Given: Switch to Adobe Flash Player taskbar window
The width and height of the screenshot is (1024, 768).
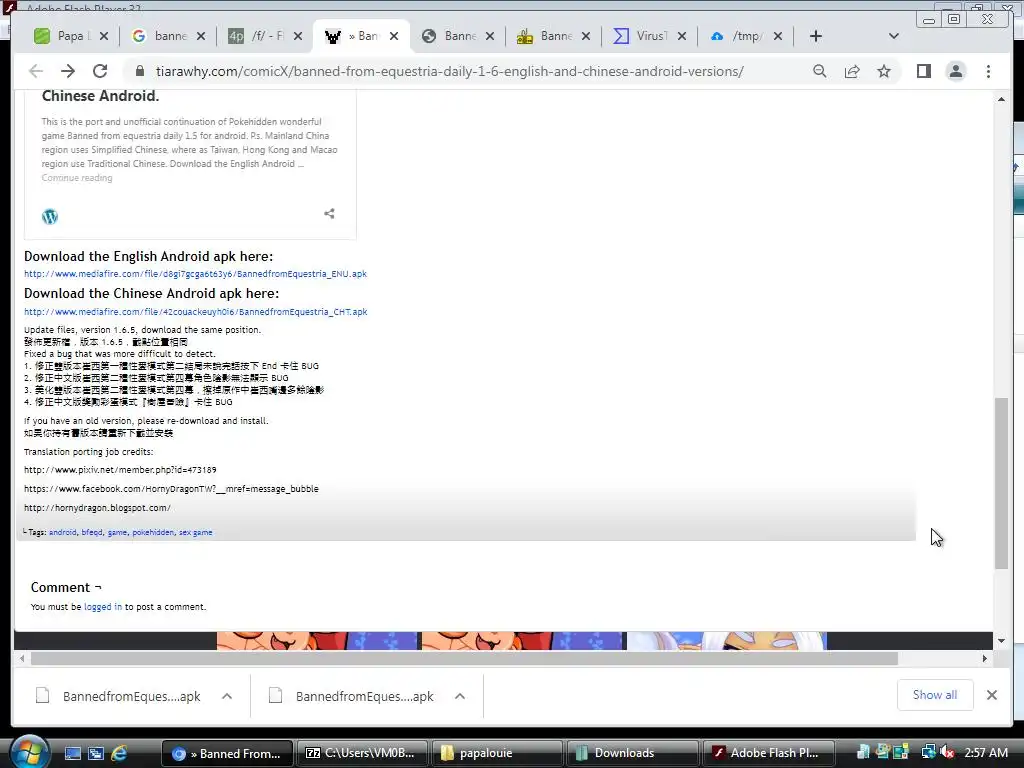Looking at the screenshot, I should (768, 753).
